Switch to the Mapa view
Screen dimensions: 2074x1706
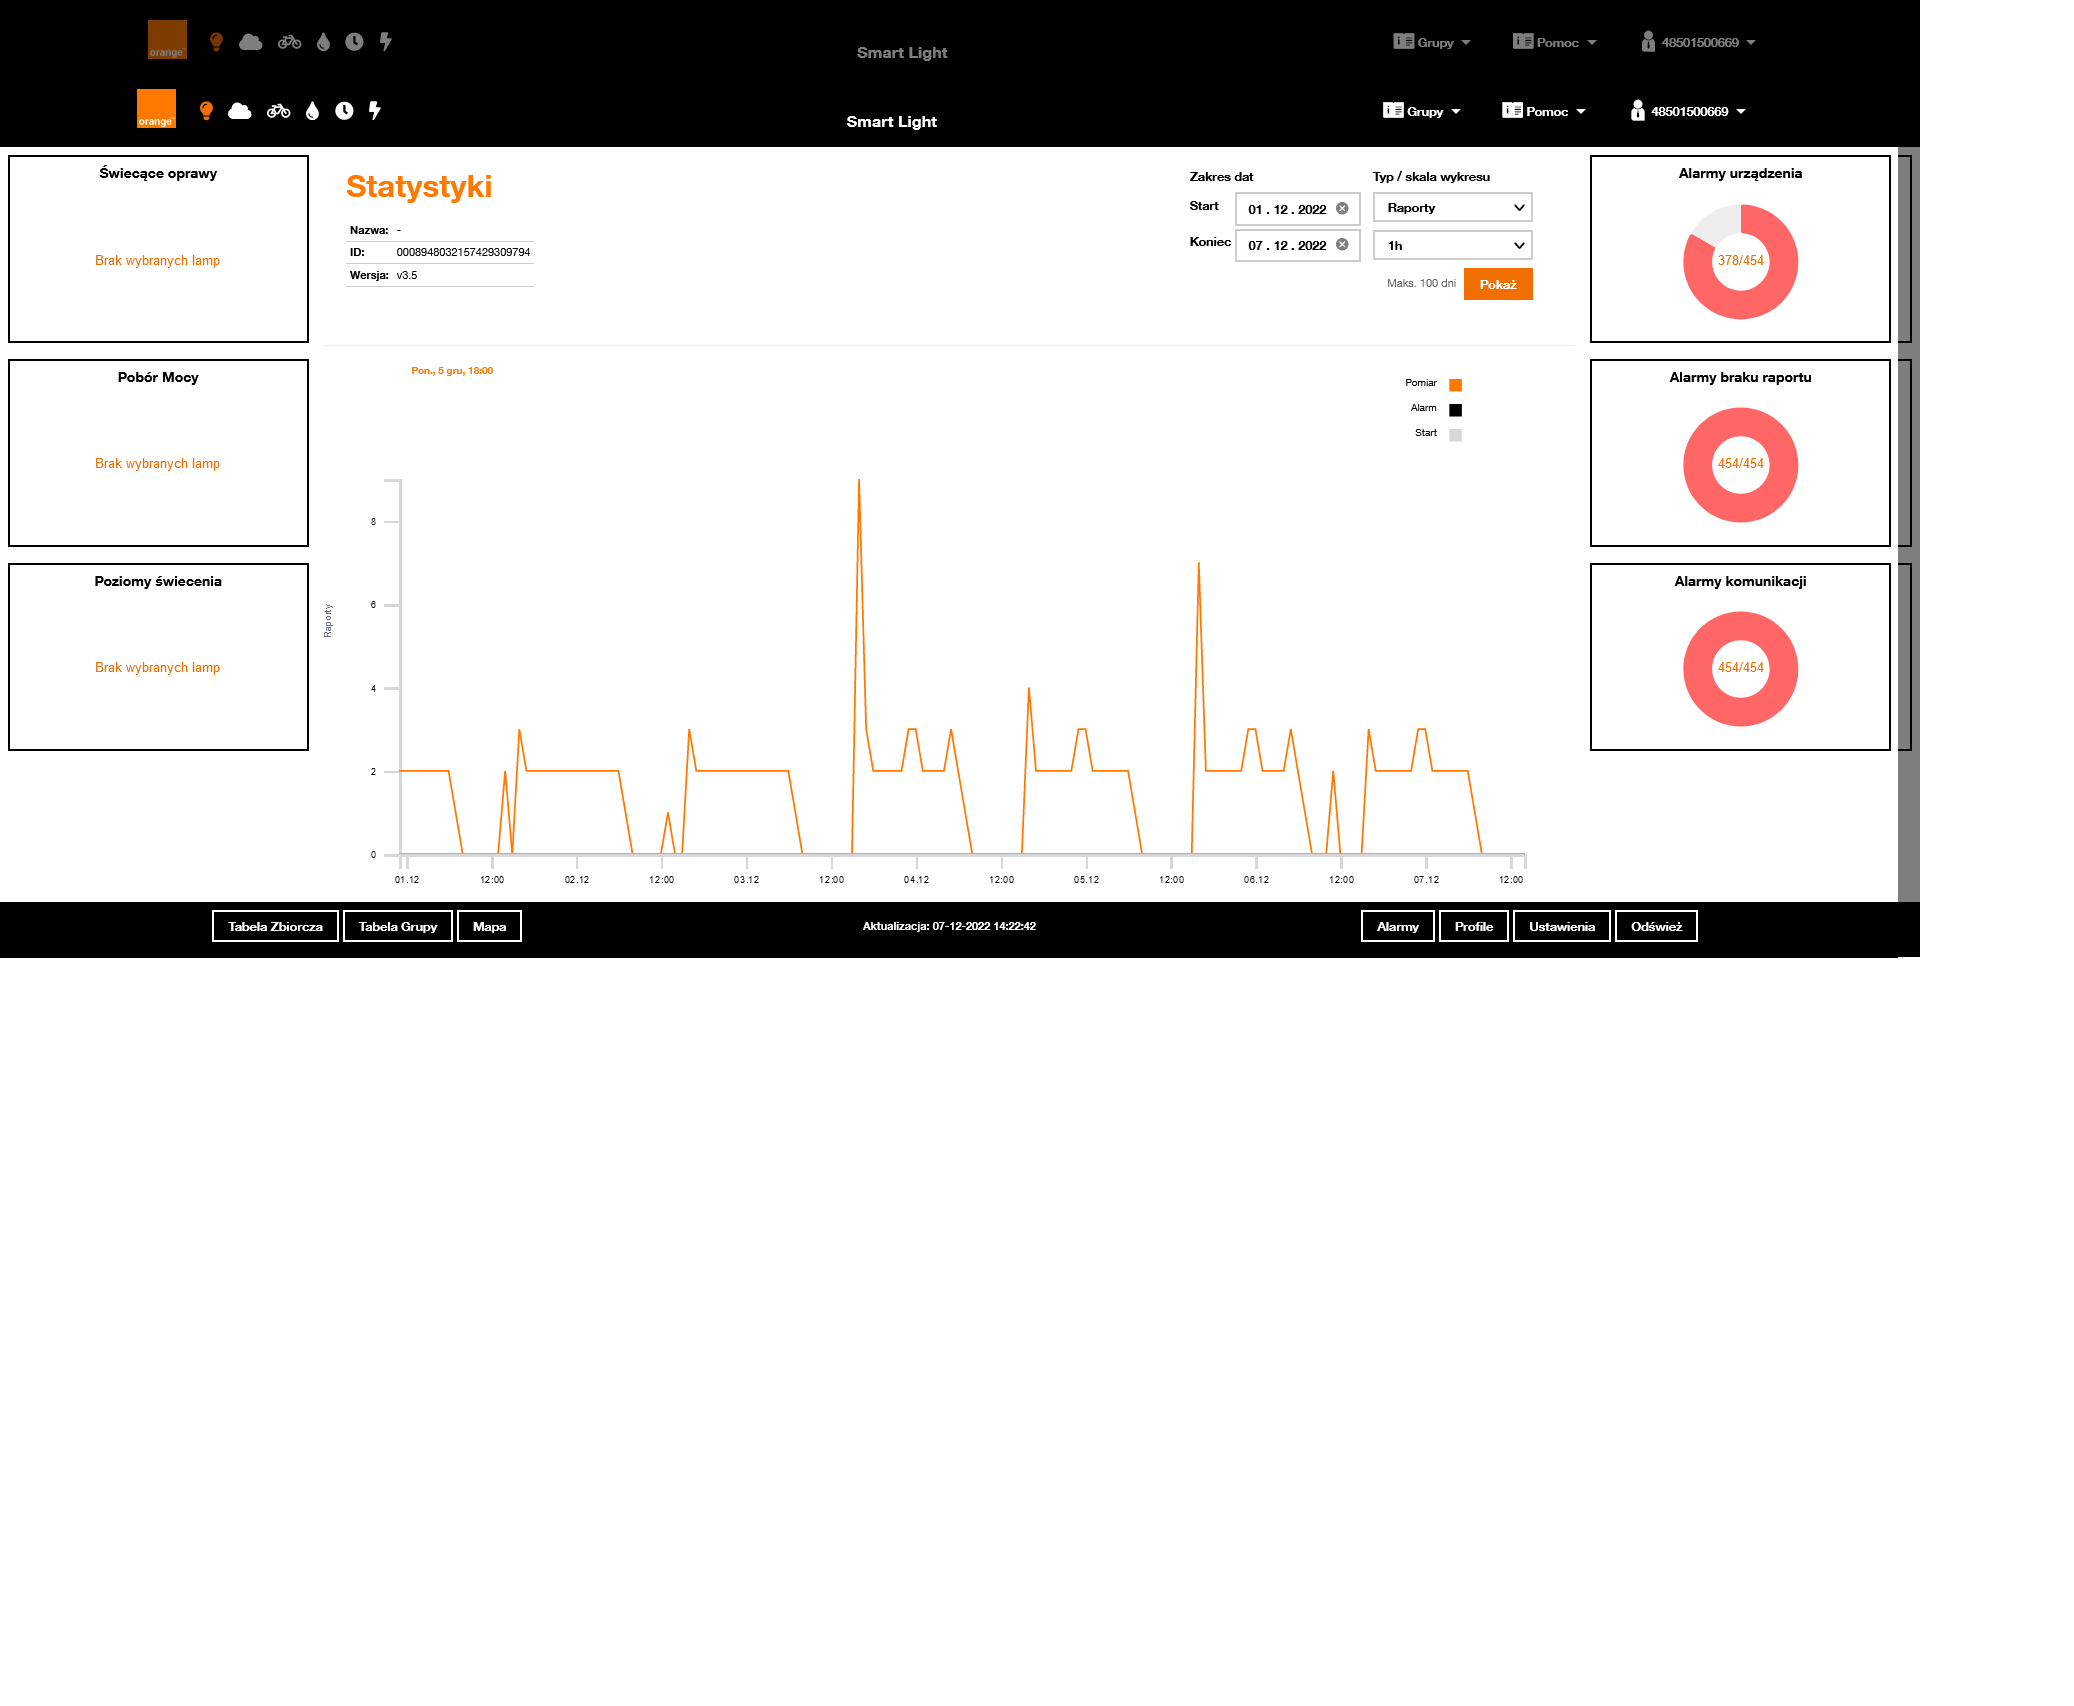coord(489,926)
